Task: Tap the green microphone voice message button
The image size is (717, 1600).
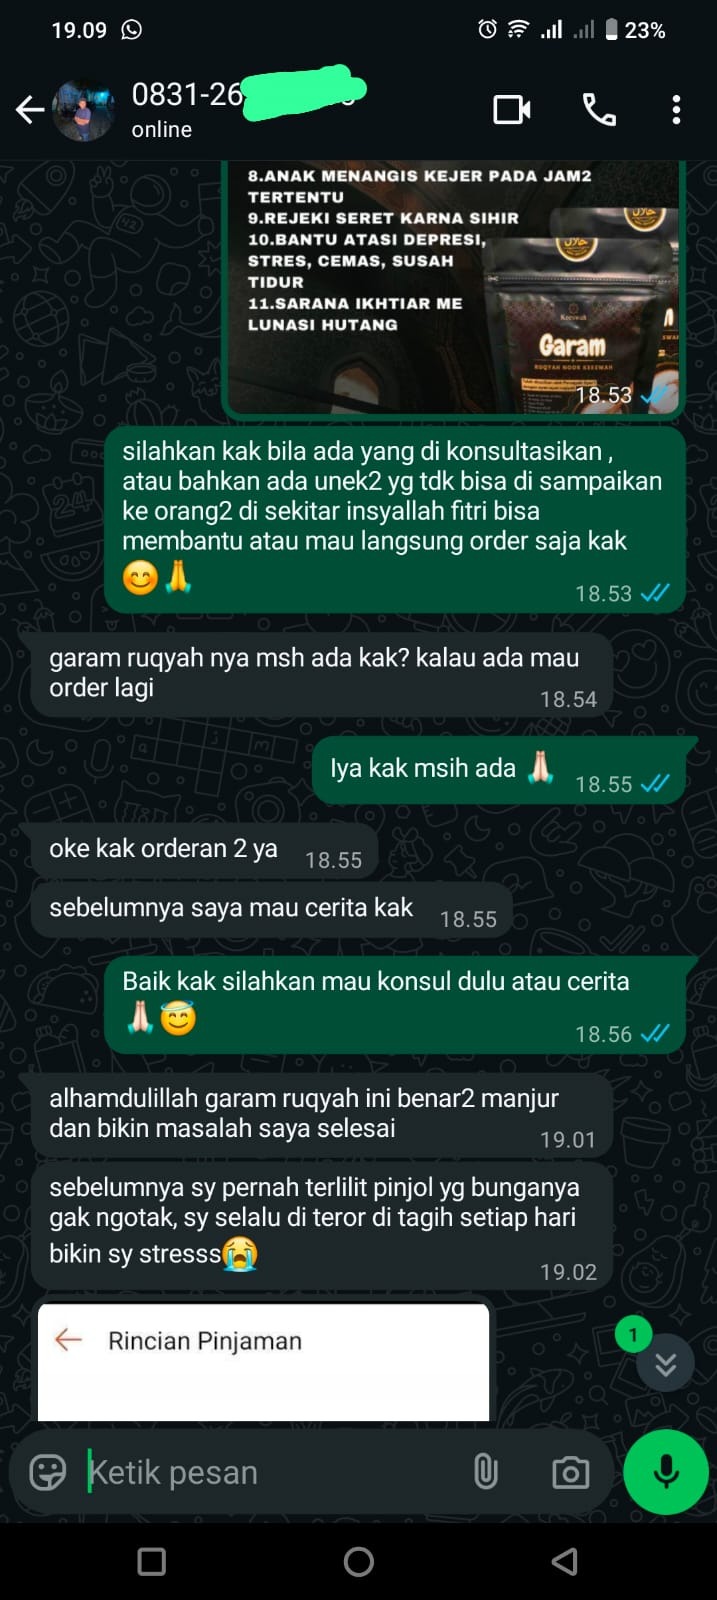Action: pyautogui.click(x=666, y=1472)
